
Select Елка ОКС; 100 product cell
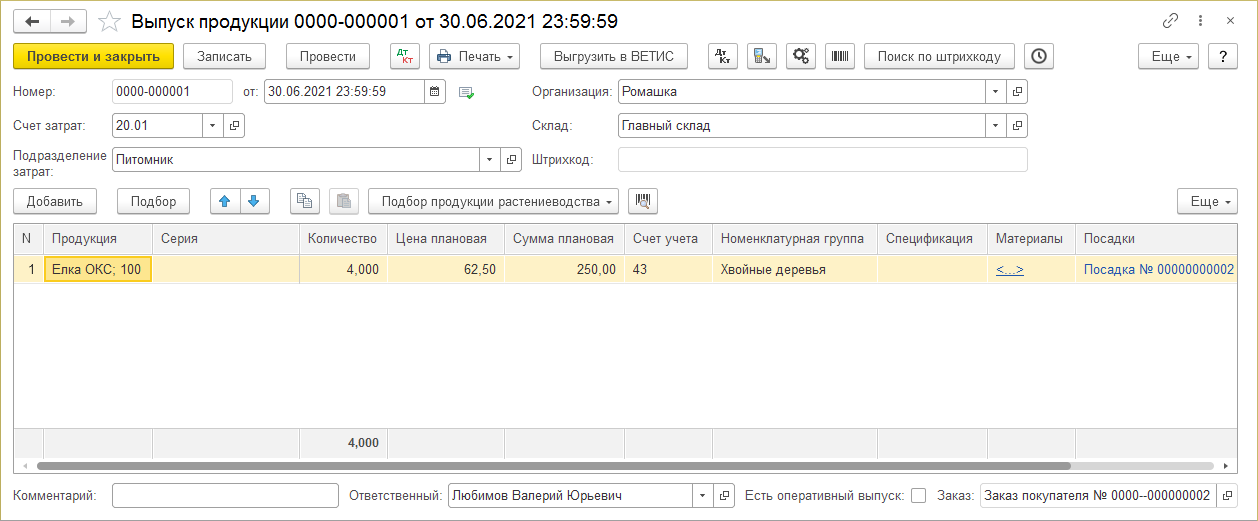pos(98,269)
